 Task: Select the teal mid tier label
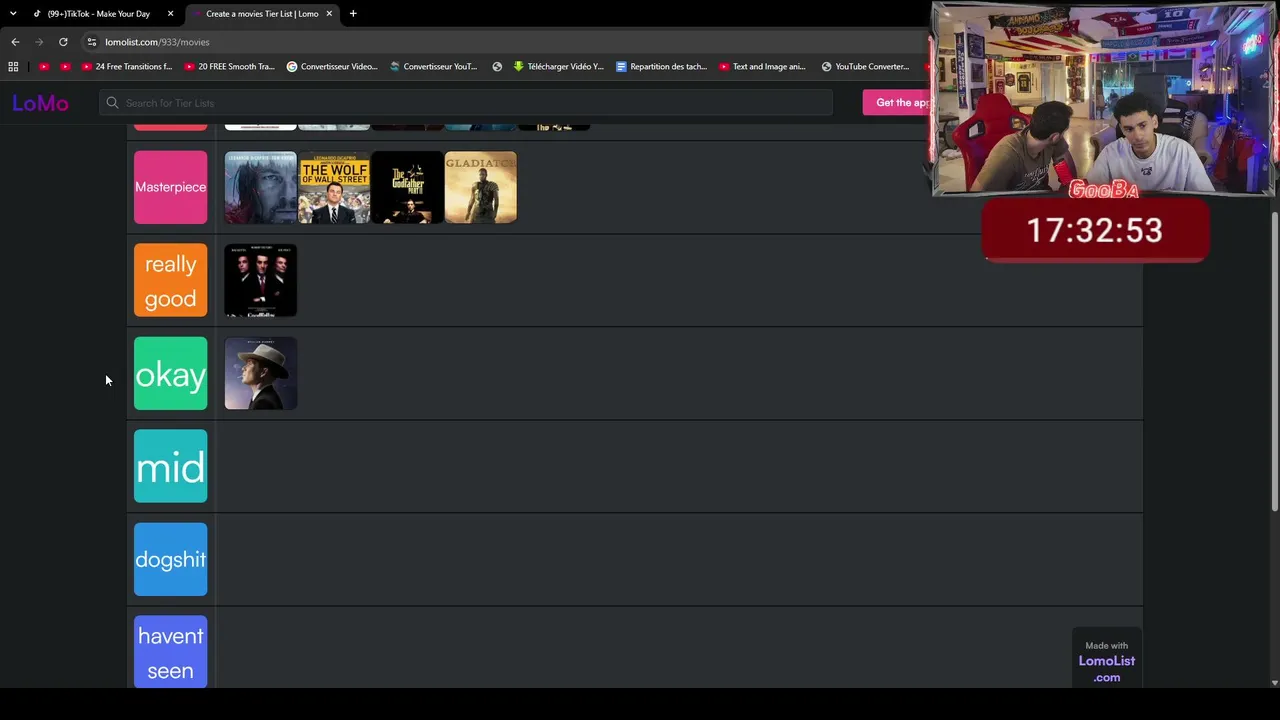[171, 466]
